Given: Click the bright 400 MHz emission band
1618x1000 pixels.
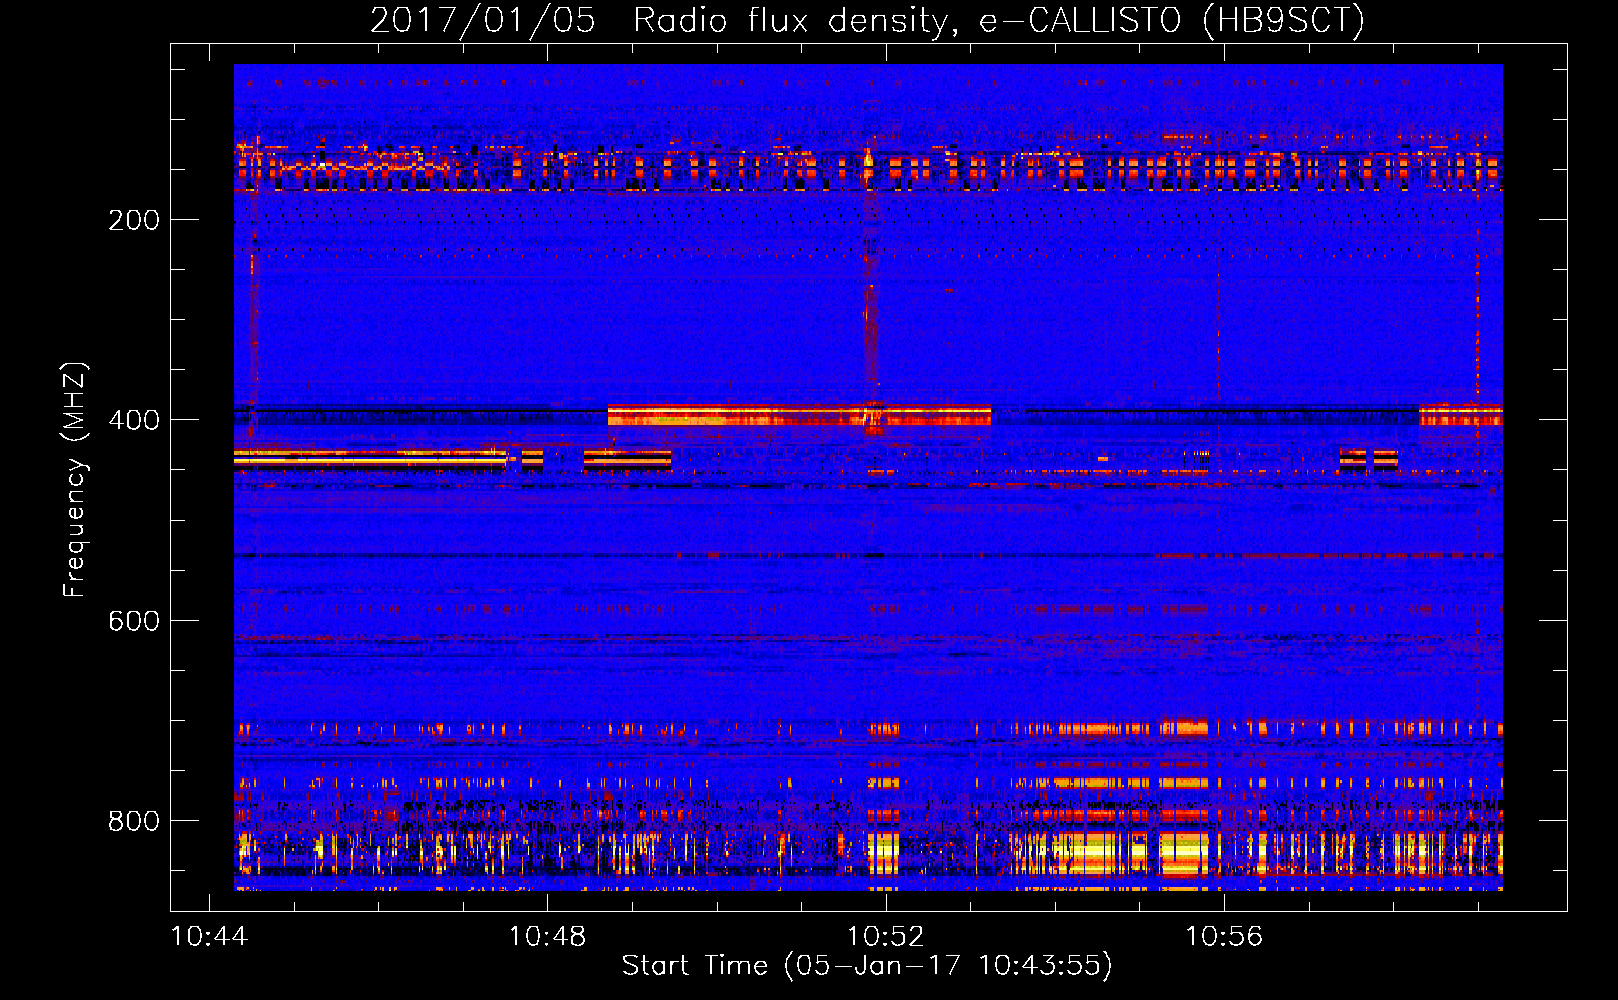Looking at the screenshot, I should pyautogui.click(x=799, y=415).
